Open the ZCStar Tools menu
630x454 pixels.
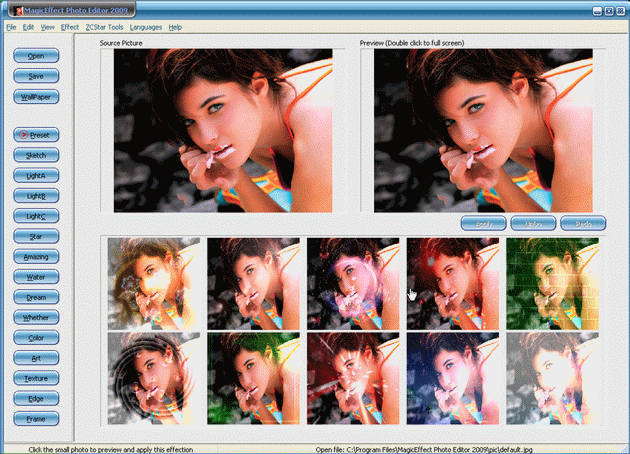[104, 27]
